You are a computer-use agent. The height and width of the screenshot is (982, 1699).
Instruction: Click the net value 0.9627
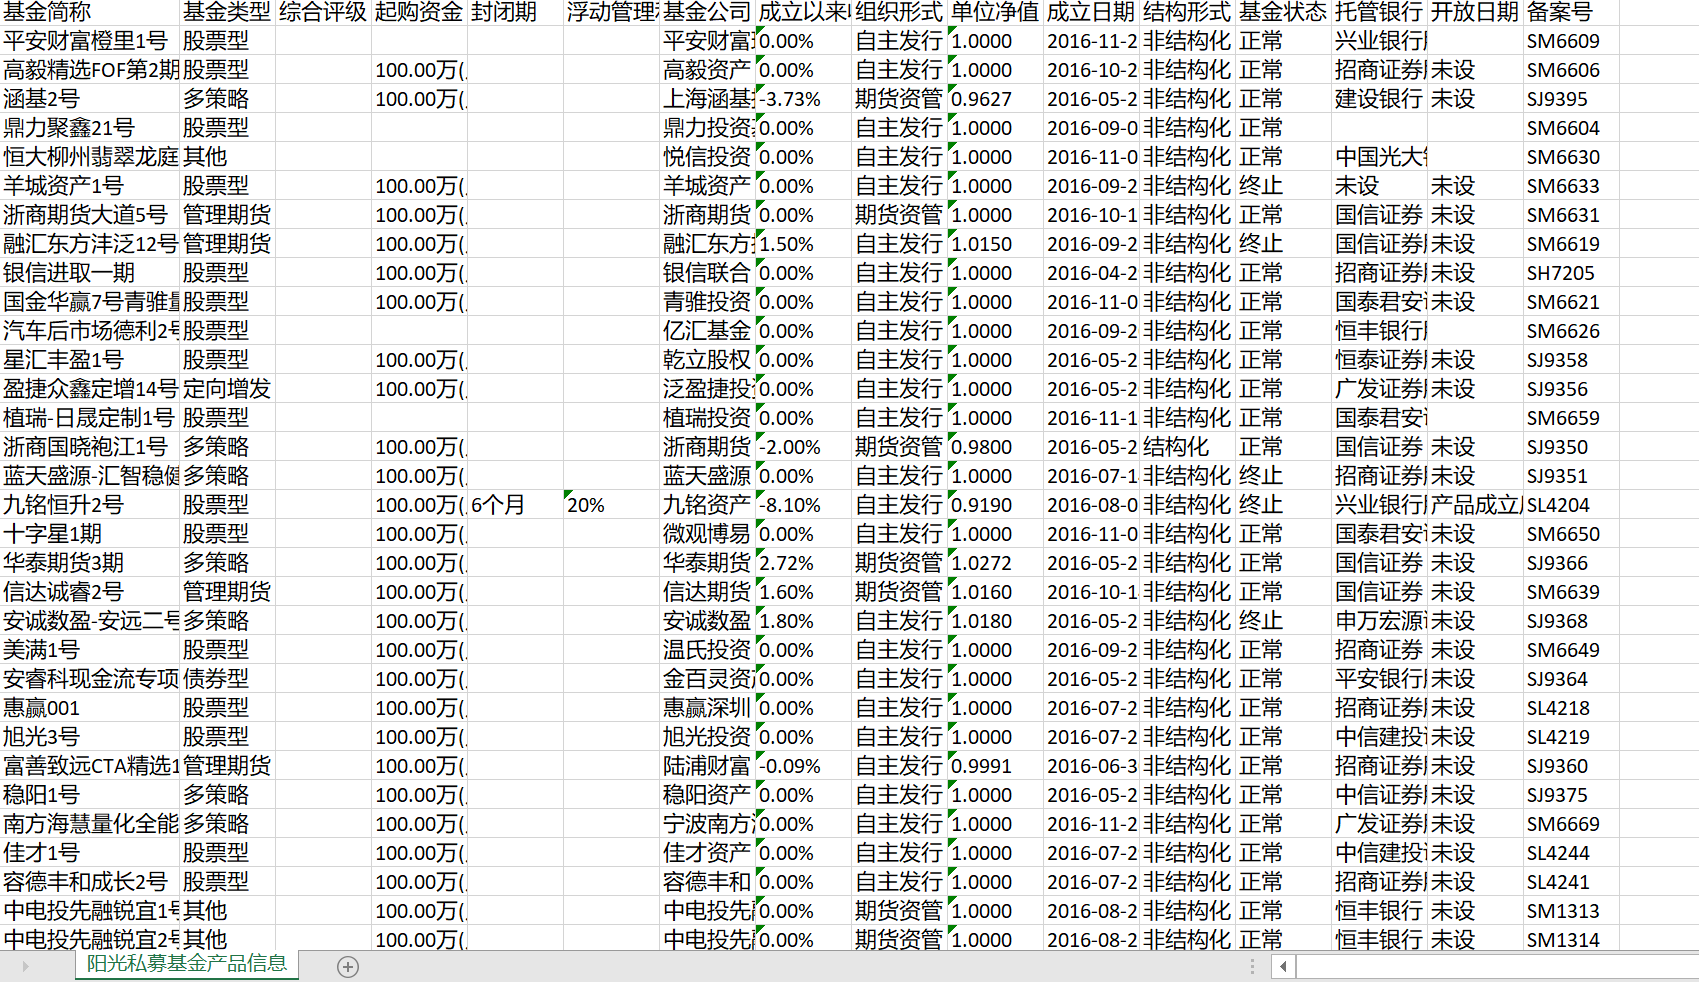[x=982, y=99]
